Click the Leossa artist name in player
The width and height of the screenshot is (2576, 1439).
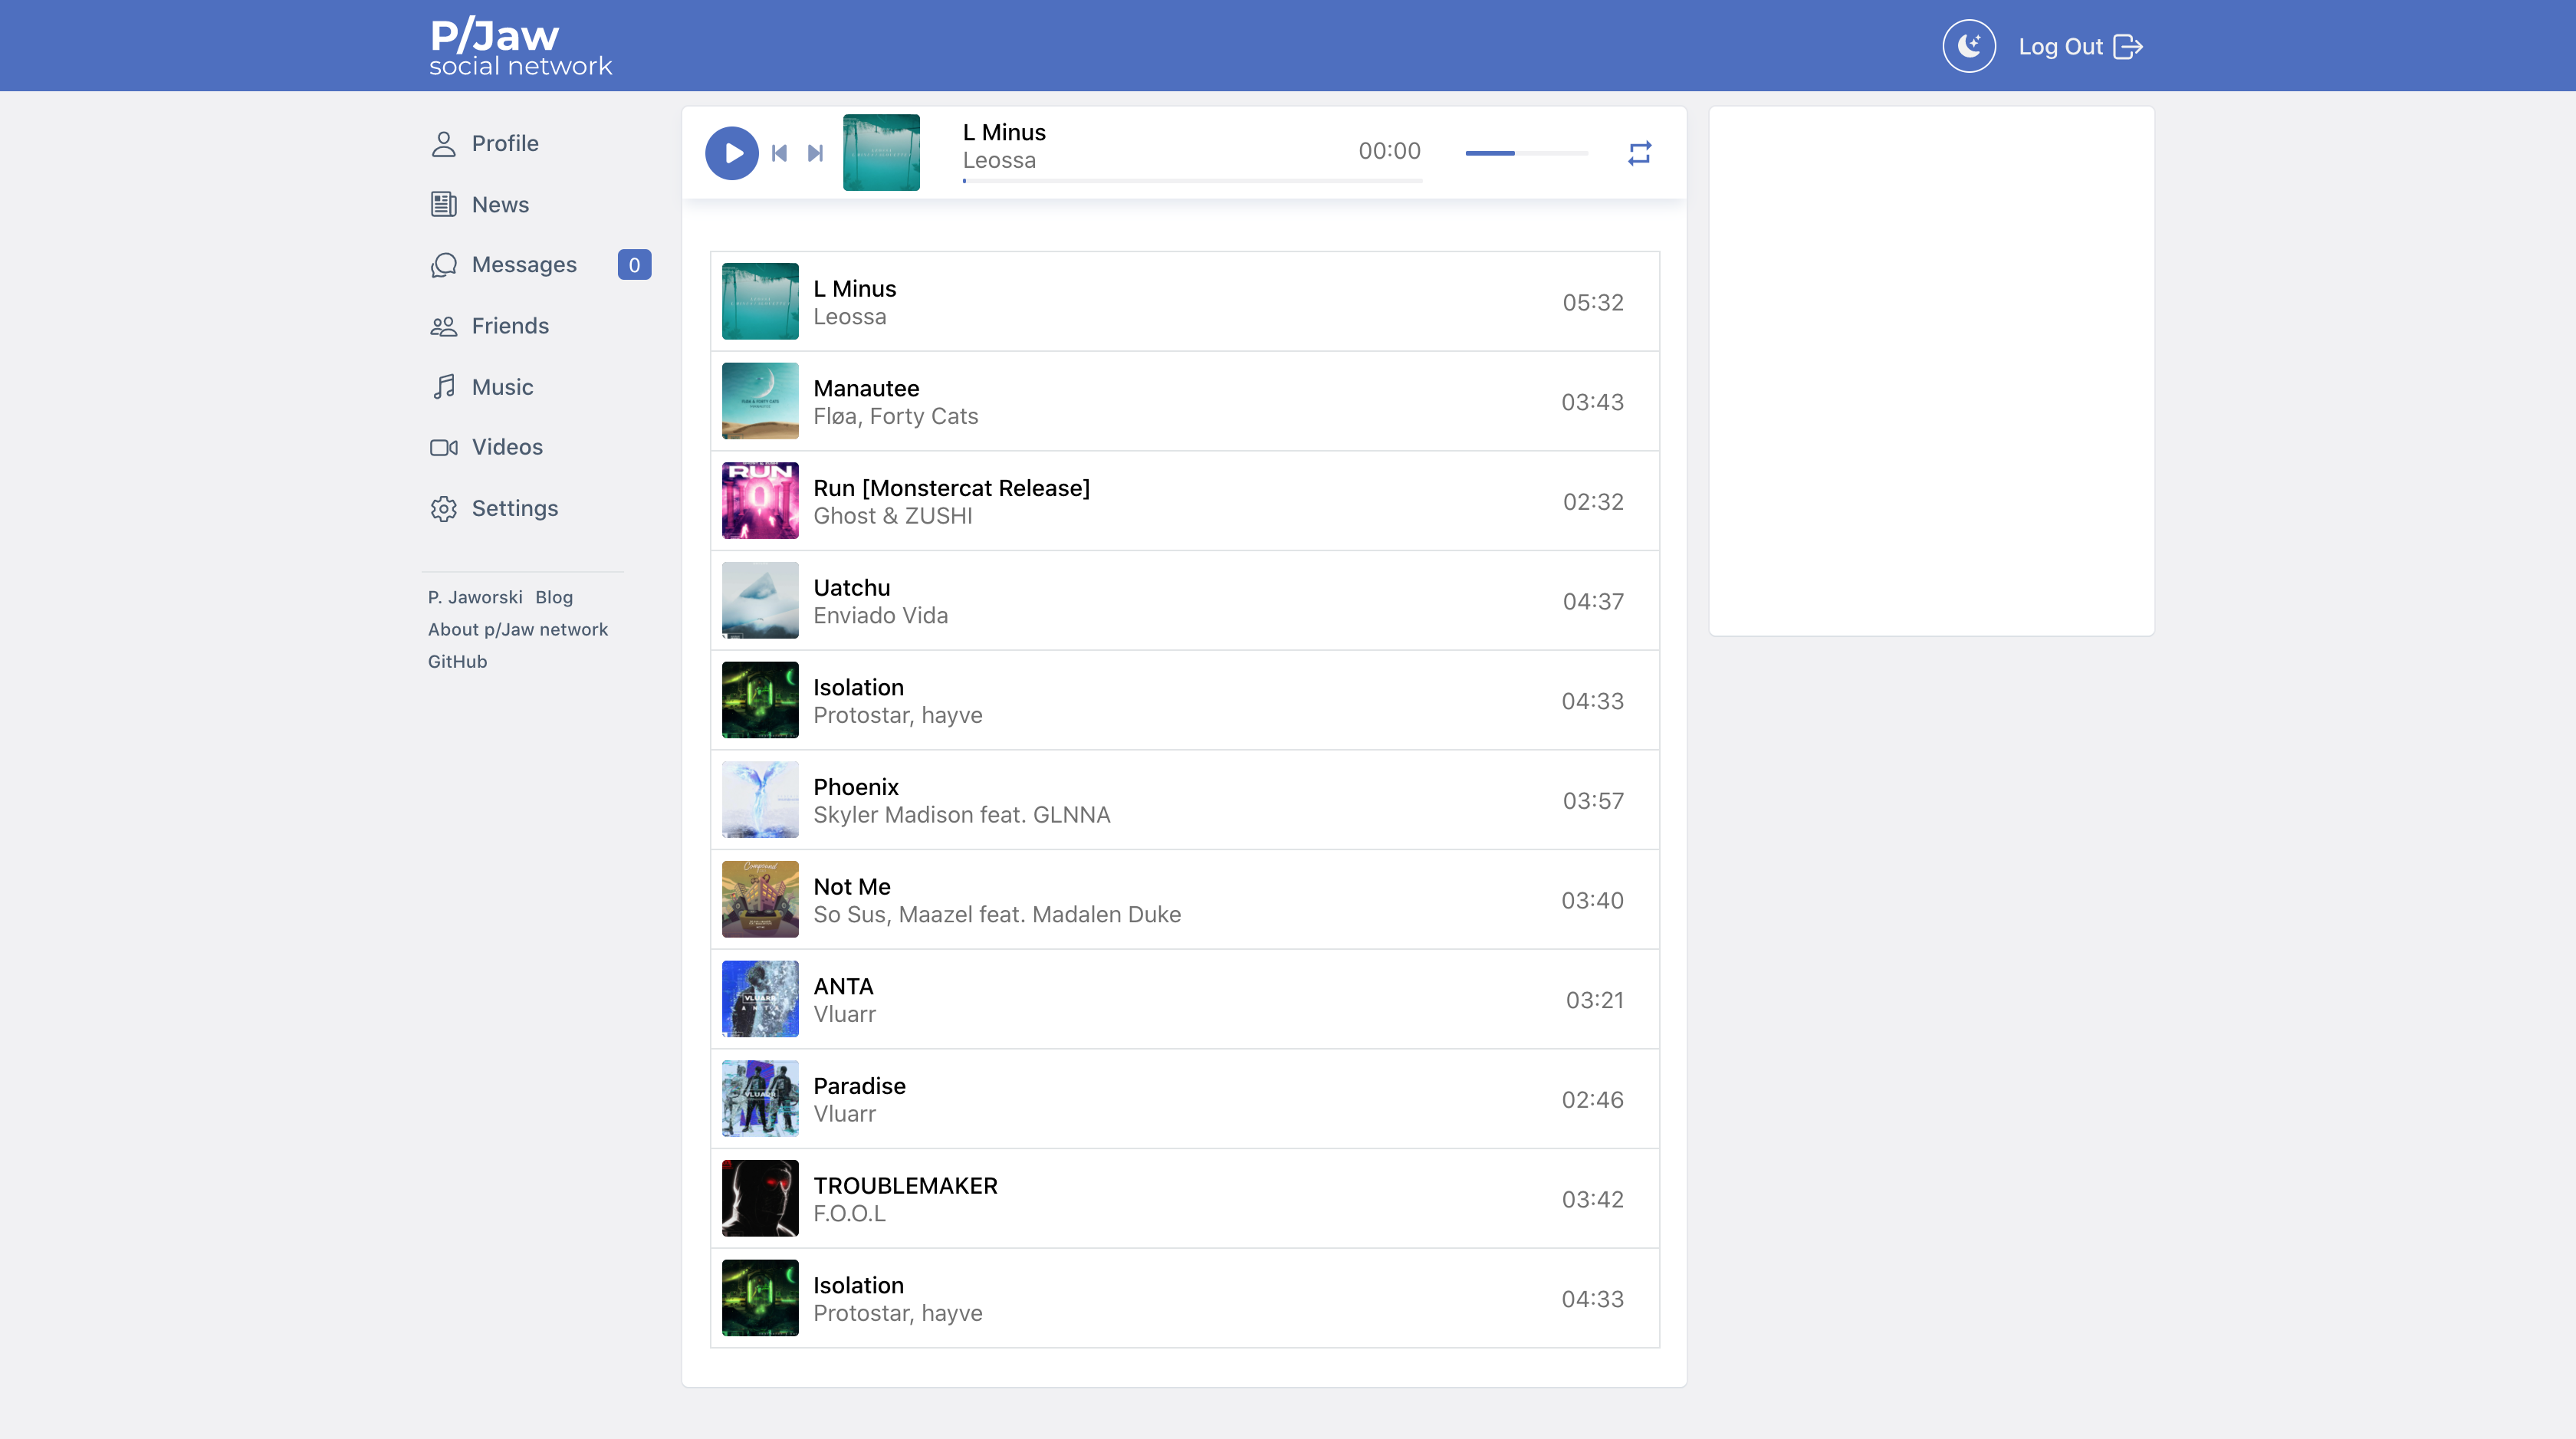tap(999, 160)
